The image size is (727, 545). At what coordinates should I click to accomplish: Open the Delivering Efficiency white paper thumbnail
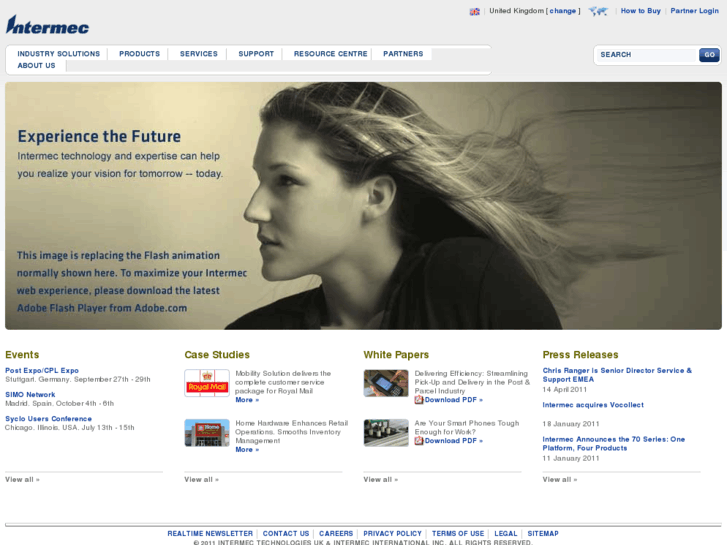click(x=386, y=383)
